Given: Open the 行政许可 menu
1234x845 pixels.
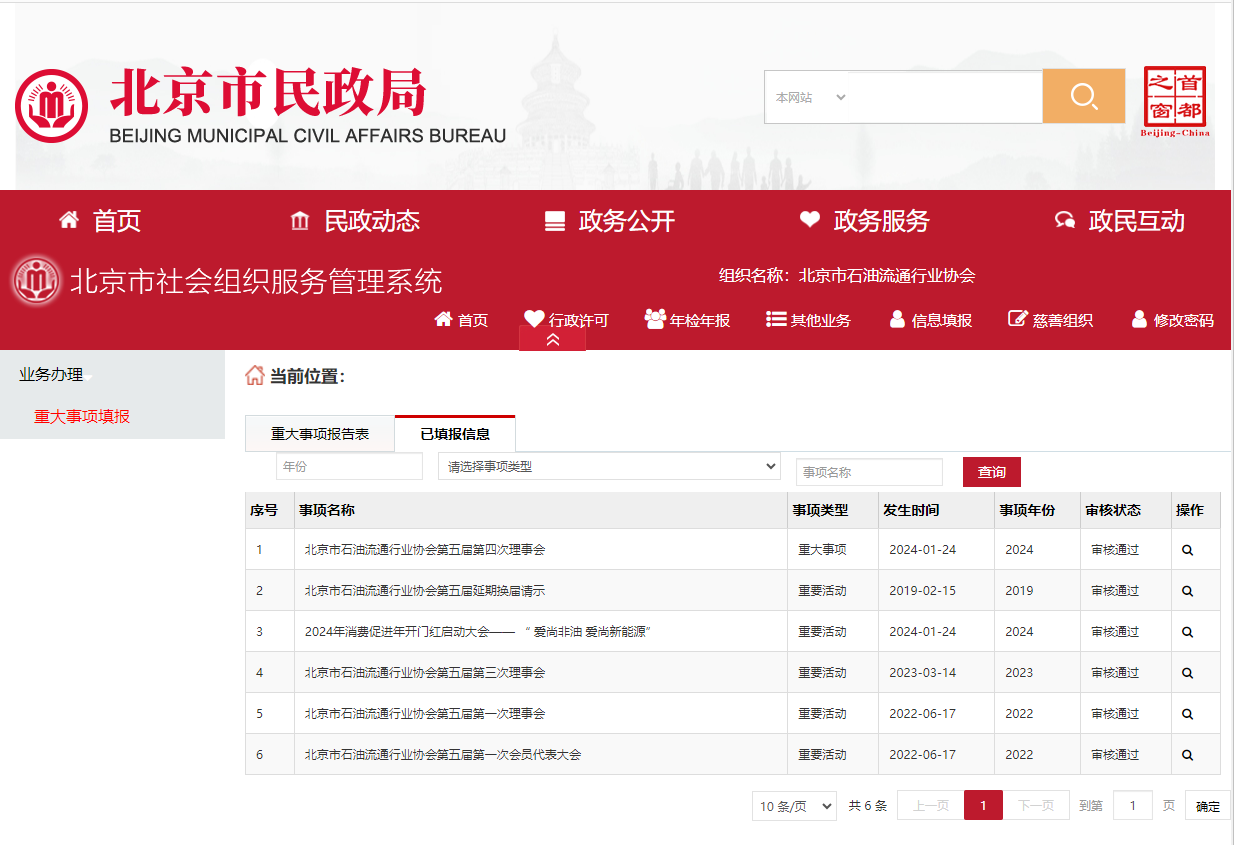Looking at the screenshot, I should (x=566, y=320).
